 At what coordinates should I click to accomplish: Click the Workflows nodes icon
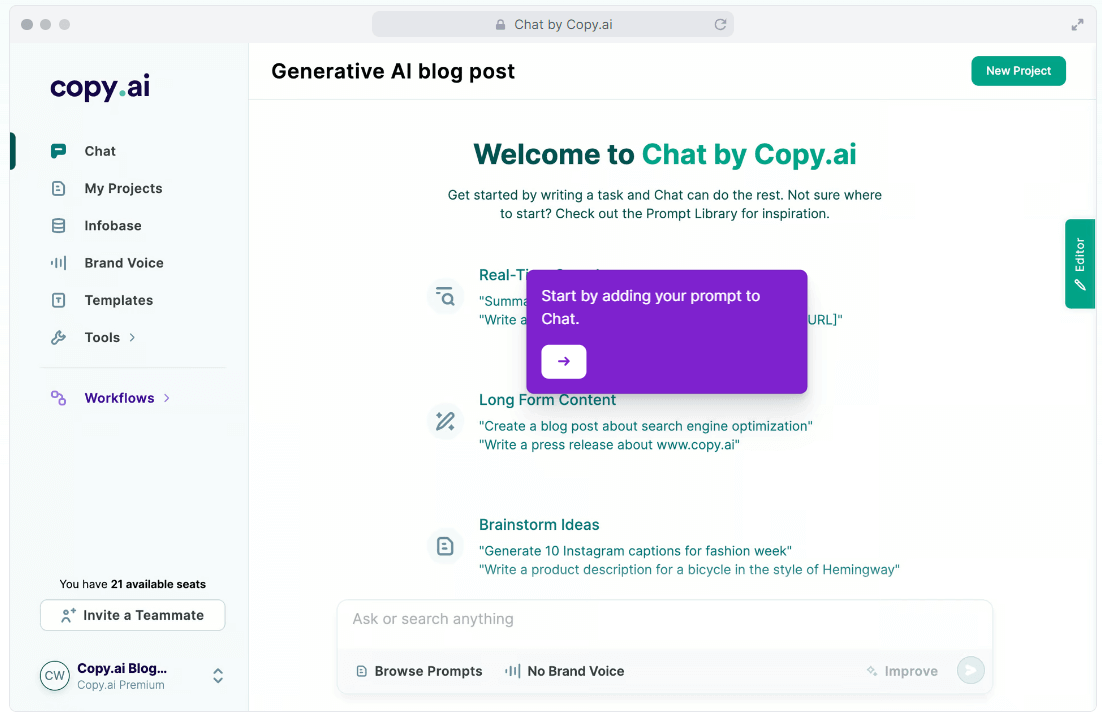(59, 398)
